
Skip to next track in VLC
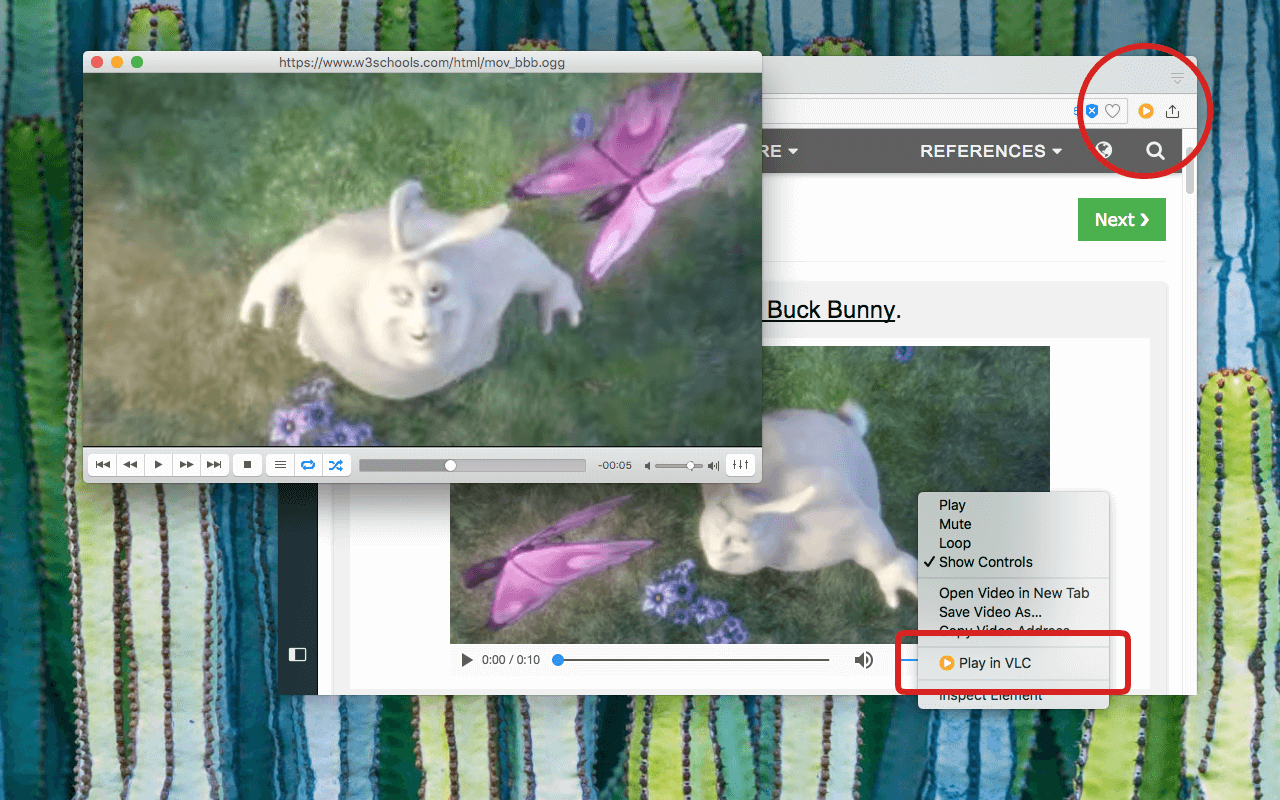coord(214,464)
